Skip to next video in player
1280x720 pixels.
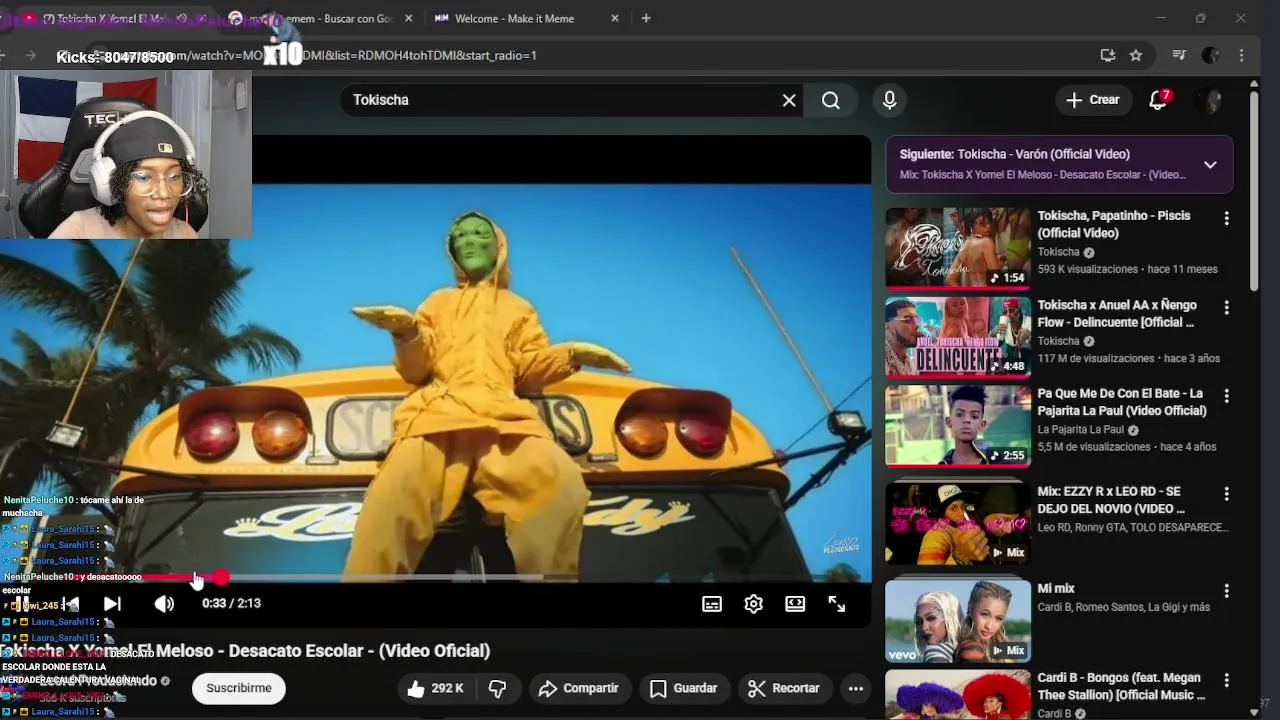tap(112, 604)
